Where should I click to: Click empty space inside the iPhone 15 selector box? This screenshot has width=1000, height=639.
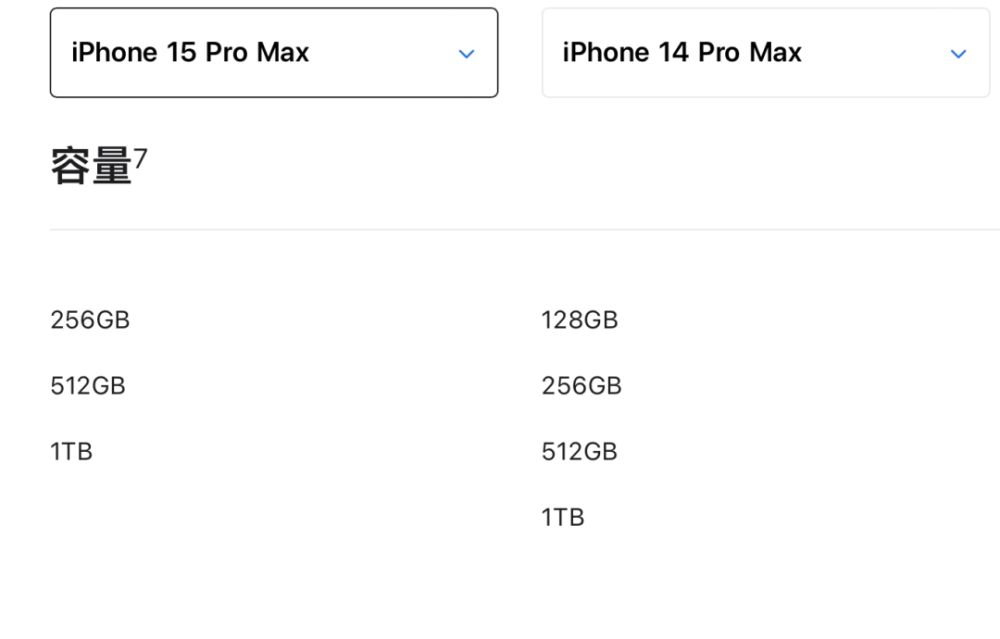383,53
